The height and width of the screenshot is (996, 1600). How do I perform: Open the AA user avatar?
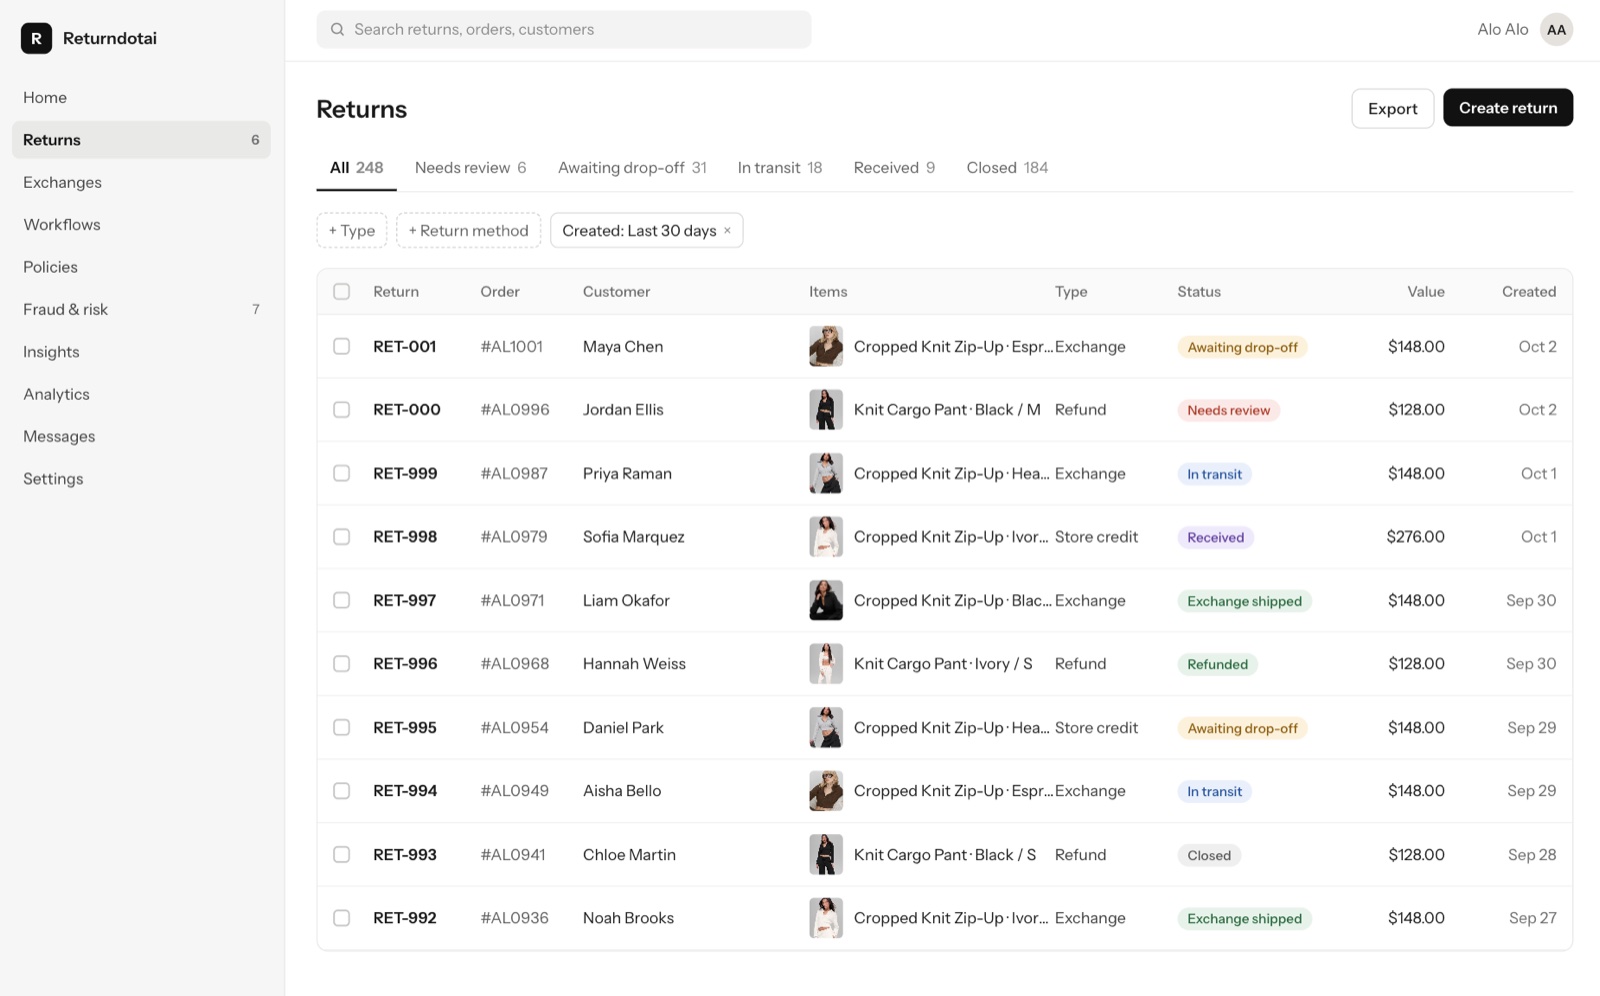(x=1556, y=30)
